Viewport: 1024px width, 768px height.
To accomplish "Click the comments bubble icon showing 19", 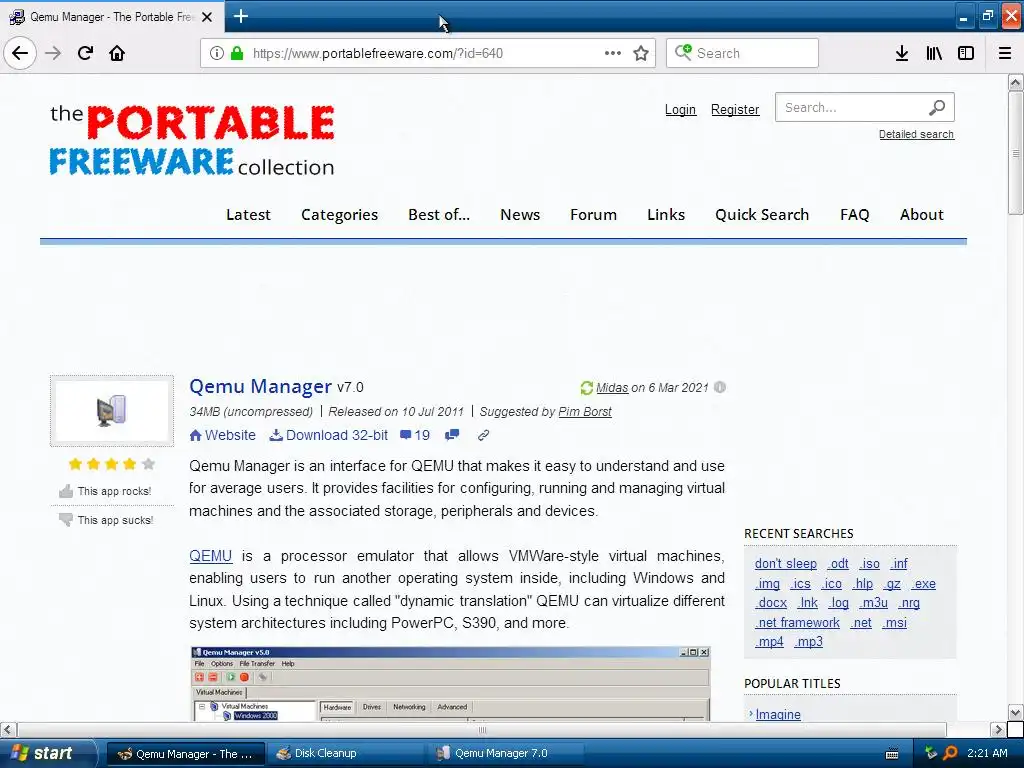I will [415, 435].
